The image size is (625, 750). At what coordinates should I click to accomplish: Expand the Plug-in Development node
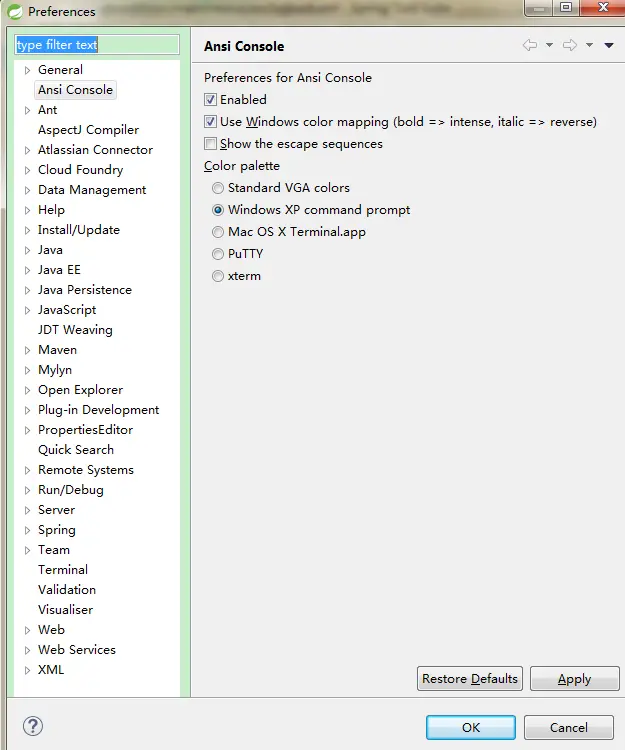(27, 410)
